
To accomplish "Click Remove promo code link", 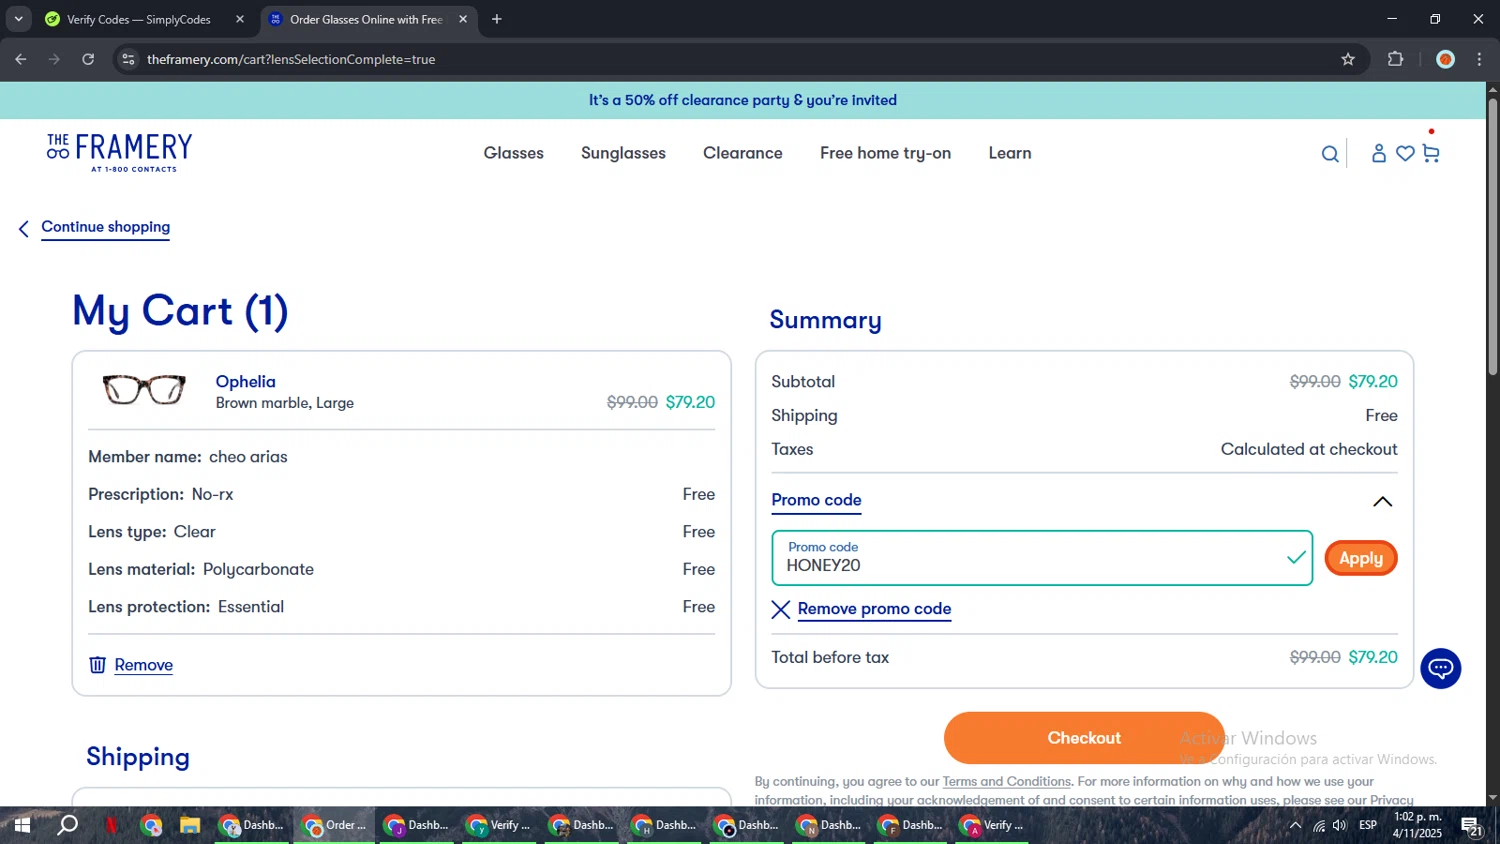I will [x=874, y=609].
